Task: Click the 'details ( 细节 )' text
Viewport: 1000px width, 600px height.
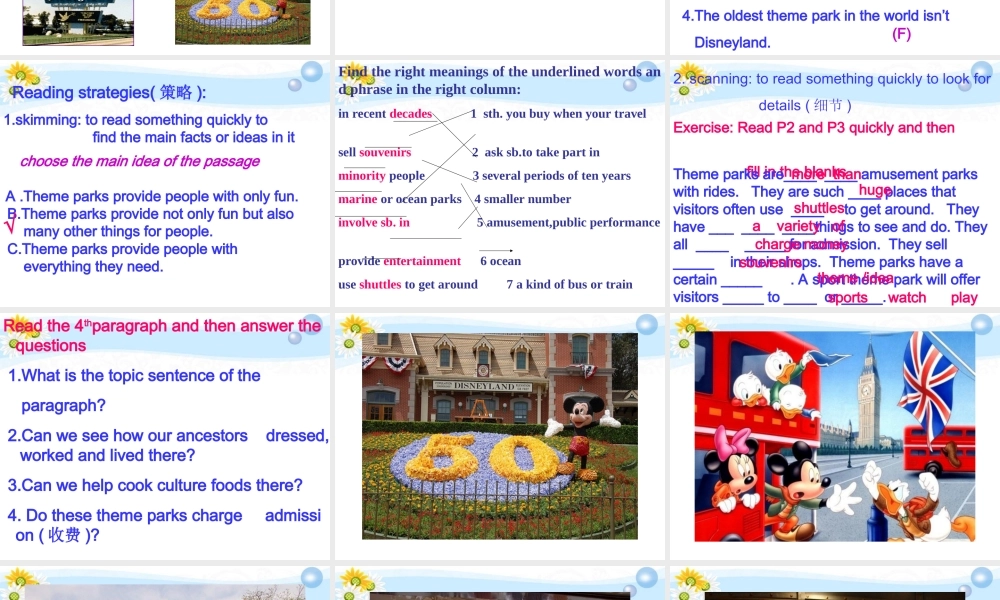Action: (805, 105)
